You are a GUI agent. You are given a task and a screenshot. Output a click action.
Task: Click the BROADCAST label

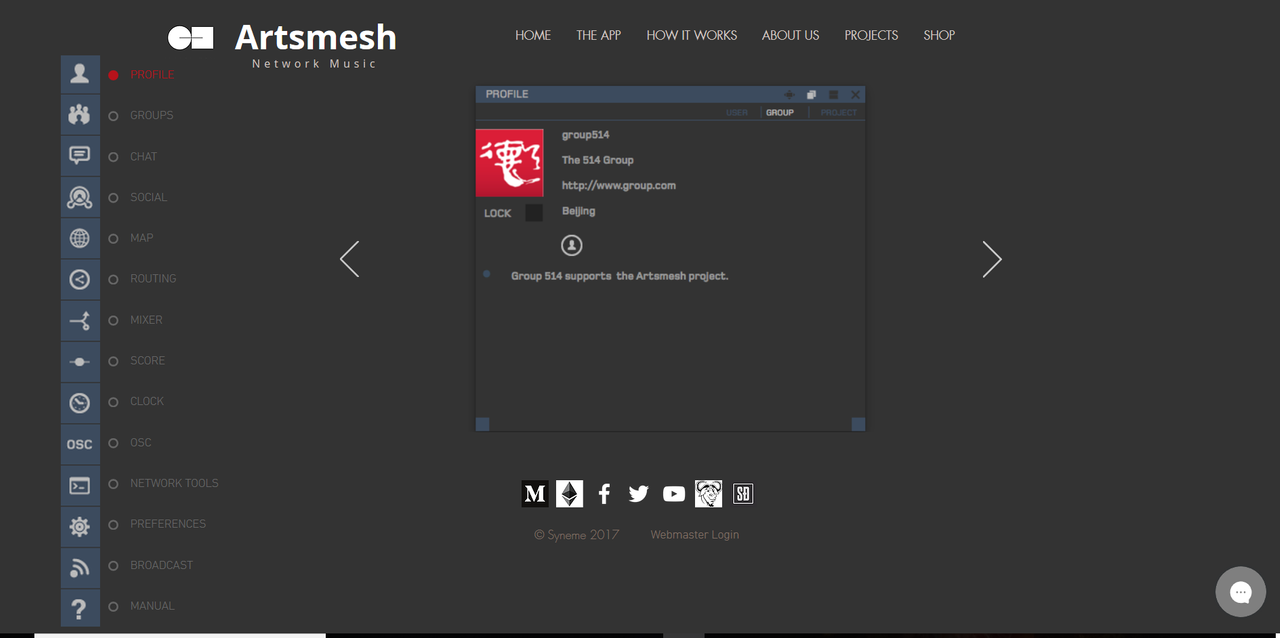[162, 565]
